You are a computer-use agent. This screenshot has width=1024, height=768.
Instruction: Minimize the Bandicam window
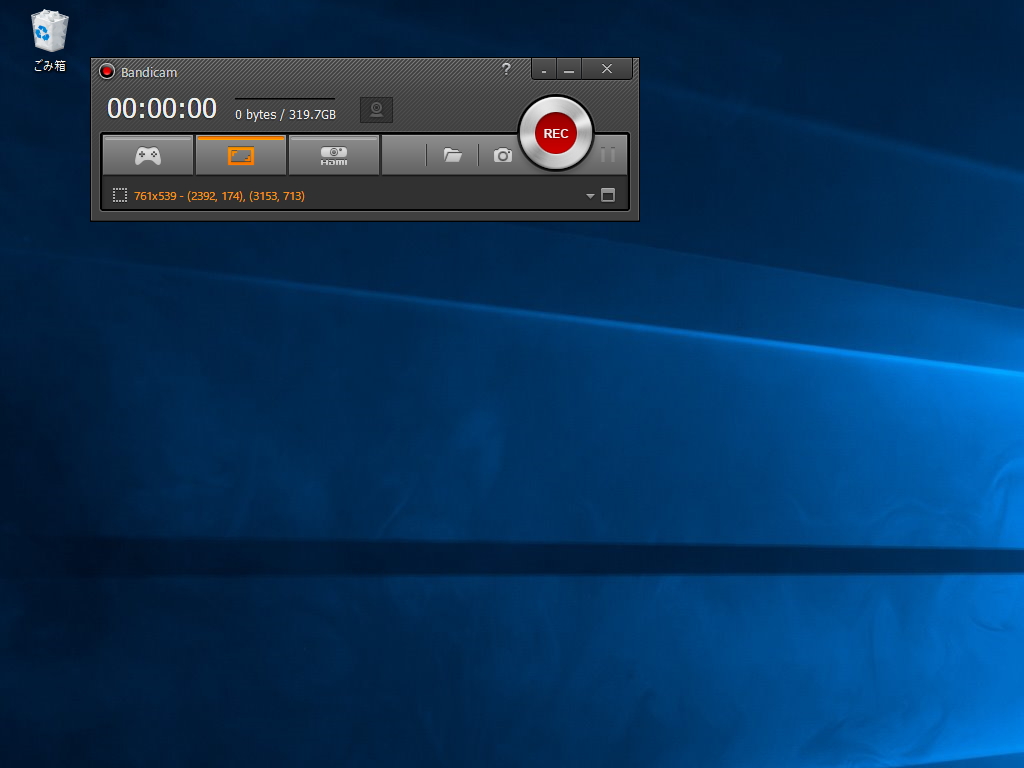(x=569, y=69)
